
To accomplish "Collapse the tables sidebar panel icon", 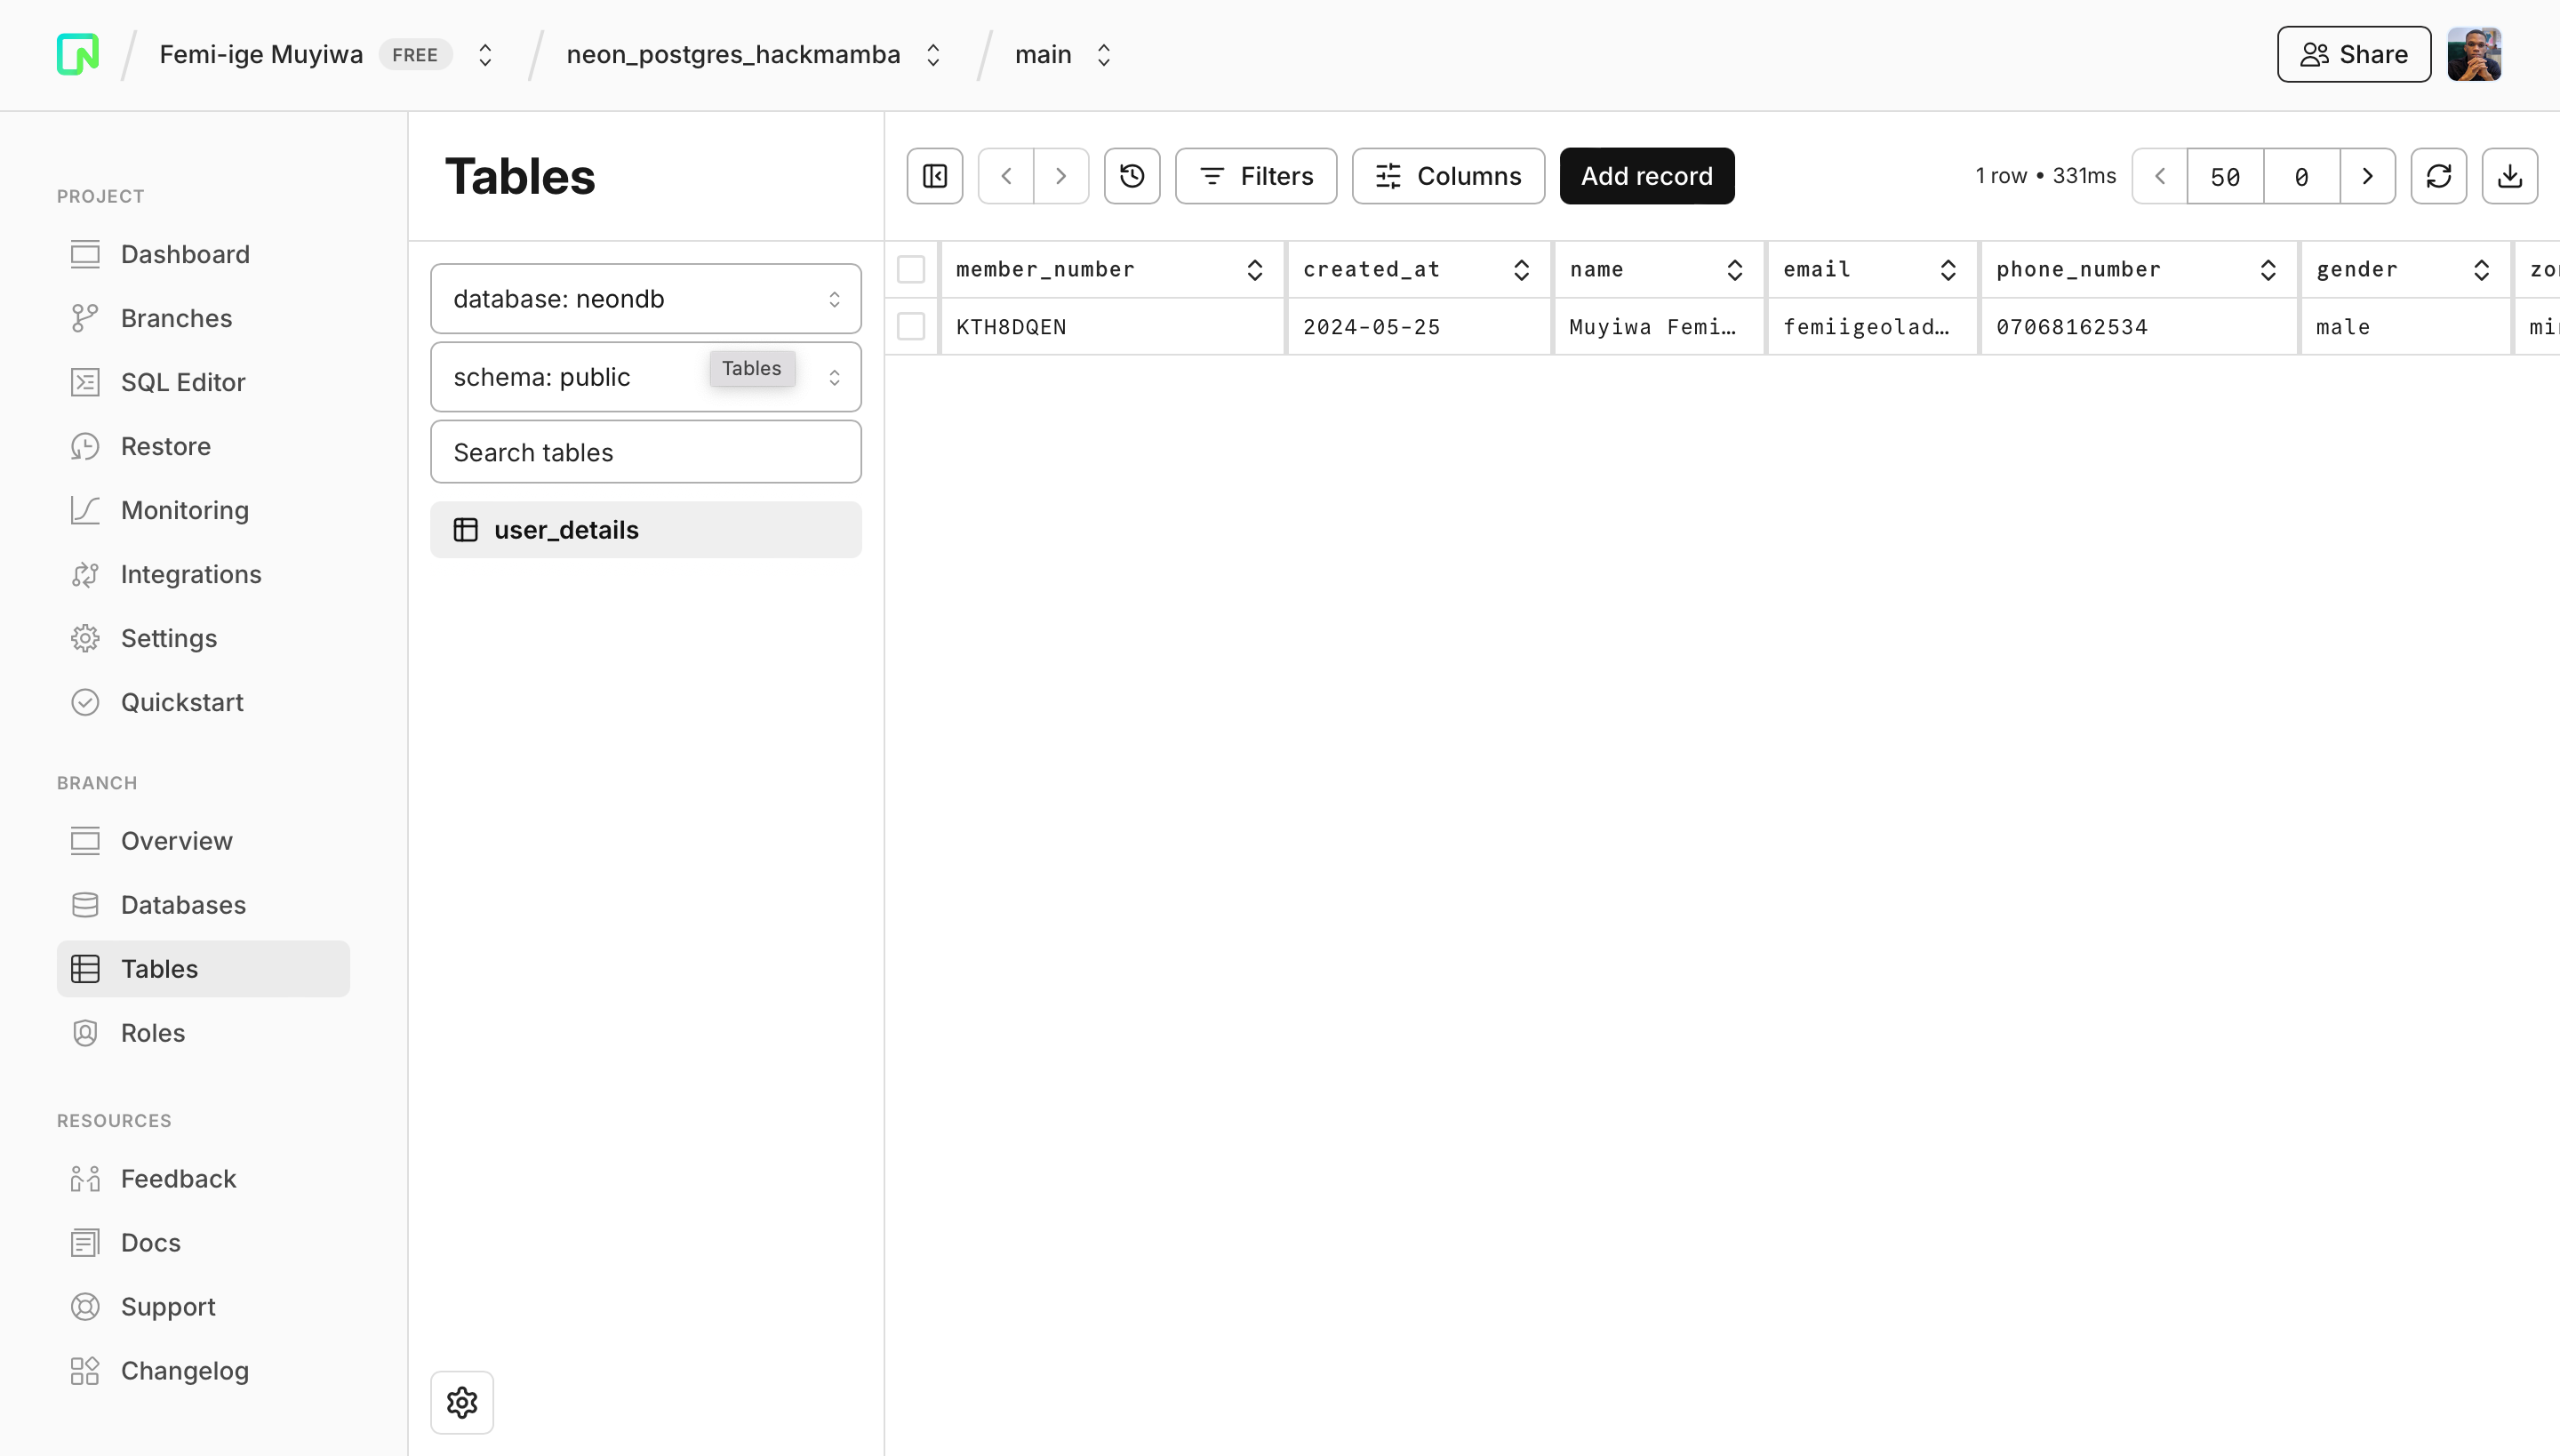I will (934, 176).
